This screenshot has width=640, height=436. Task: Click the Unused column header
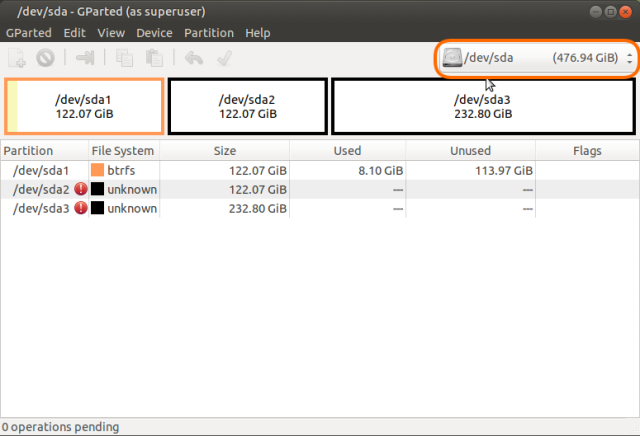(470, 151)
